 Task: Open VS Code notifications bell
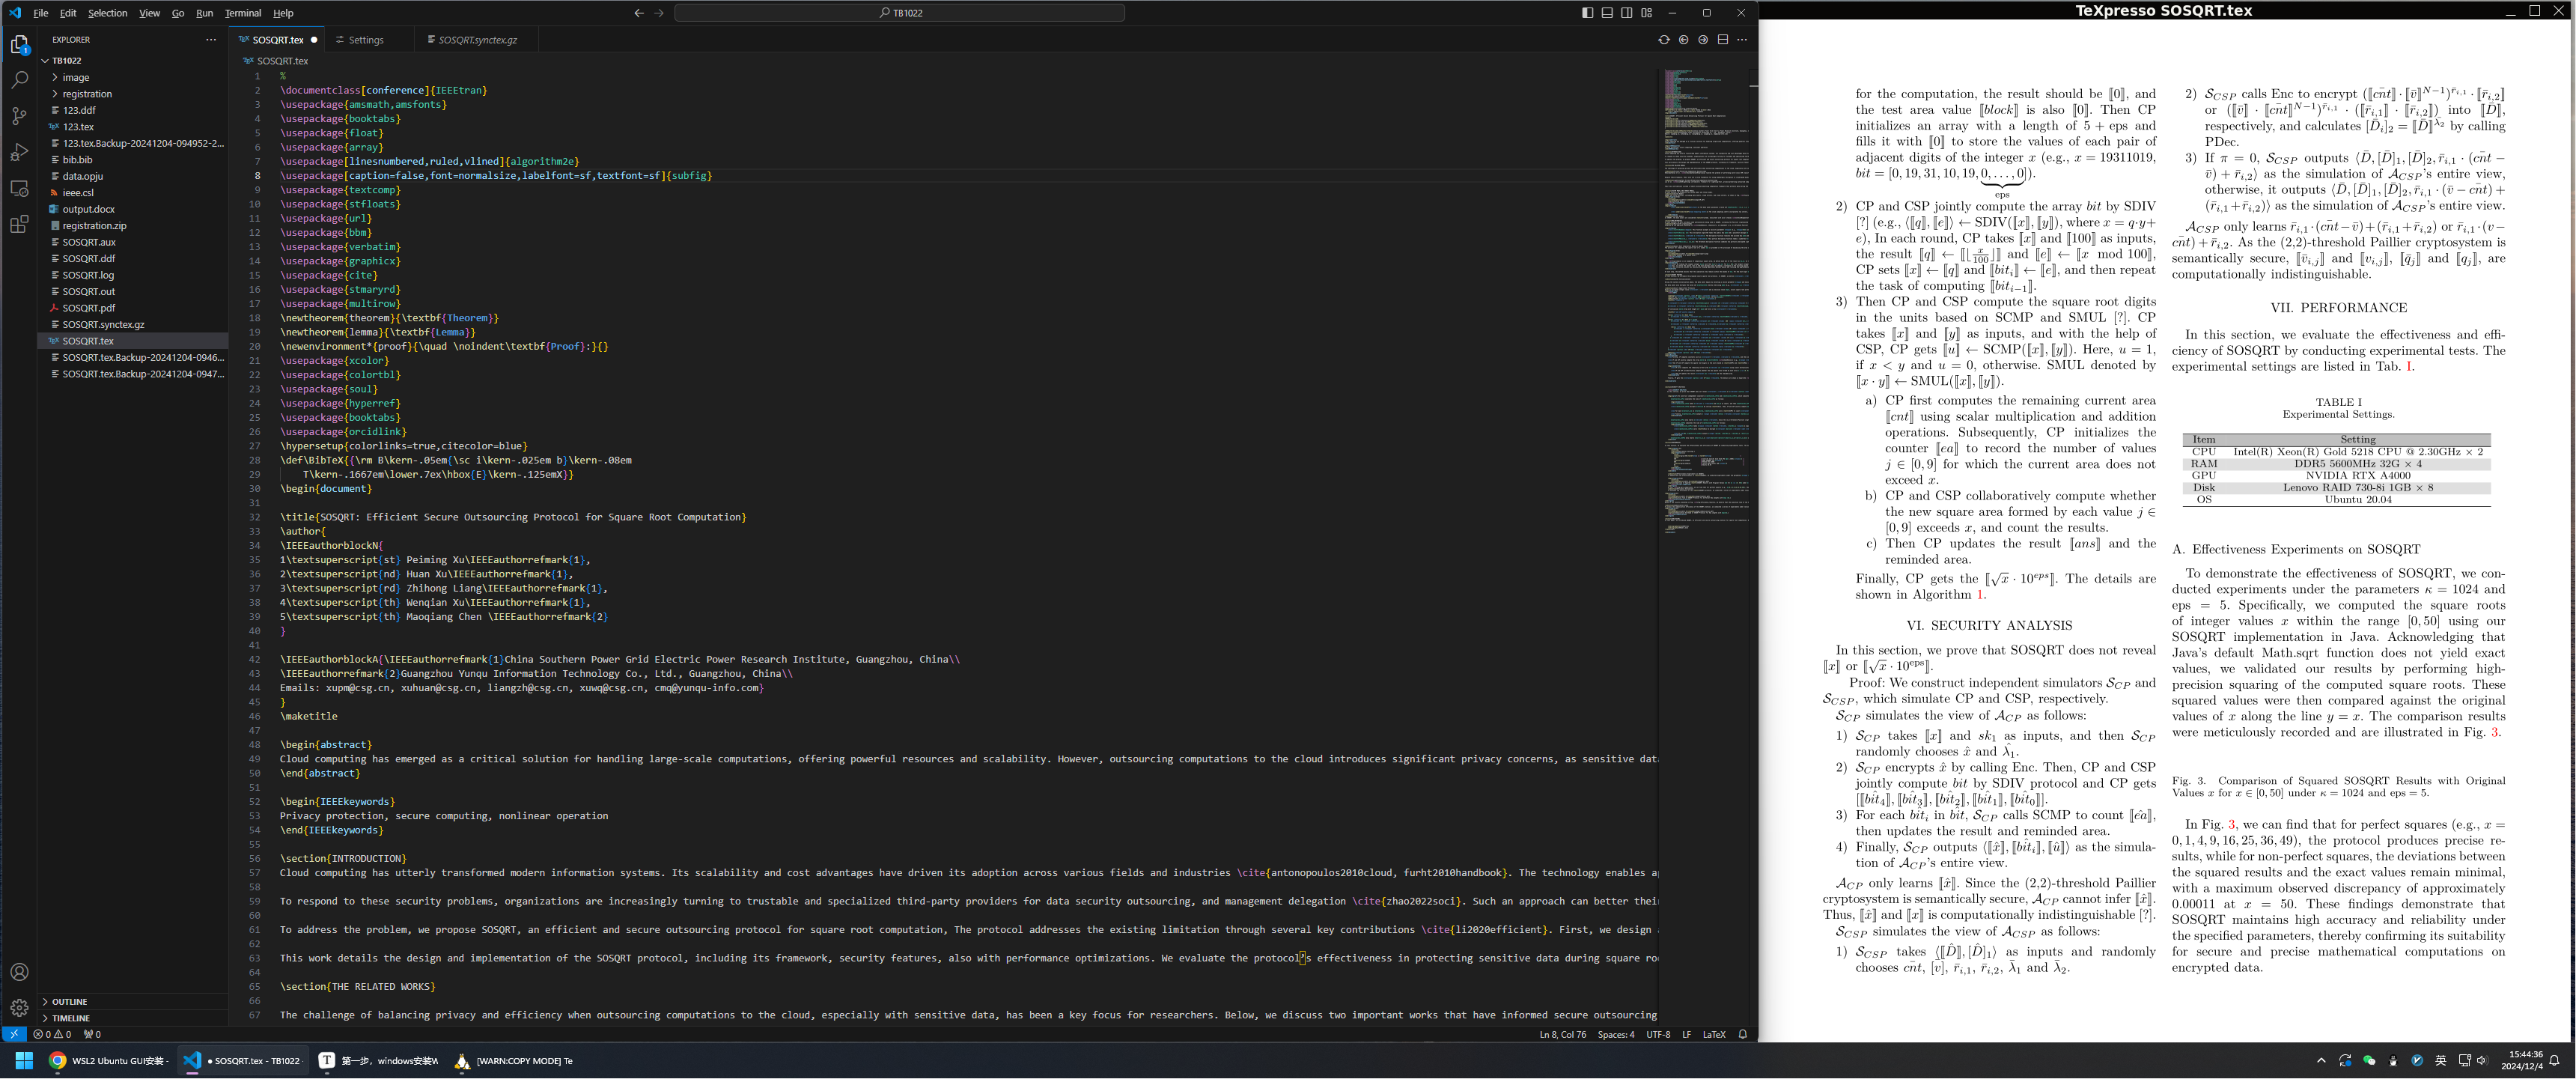[x=1743, y=1034]
